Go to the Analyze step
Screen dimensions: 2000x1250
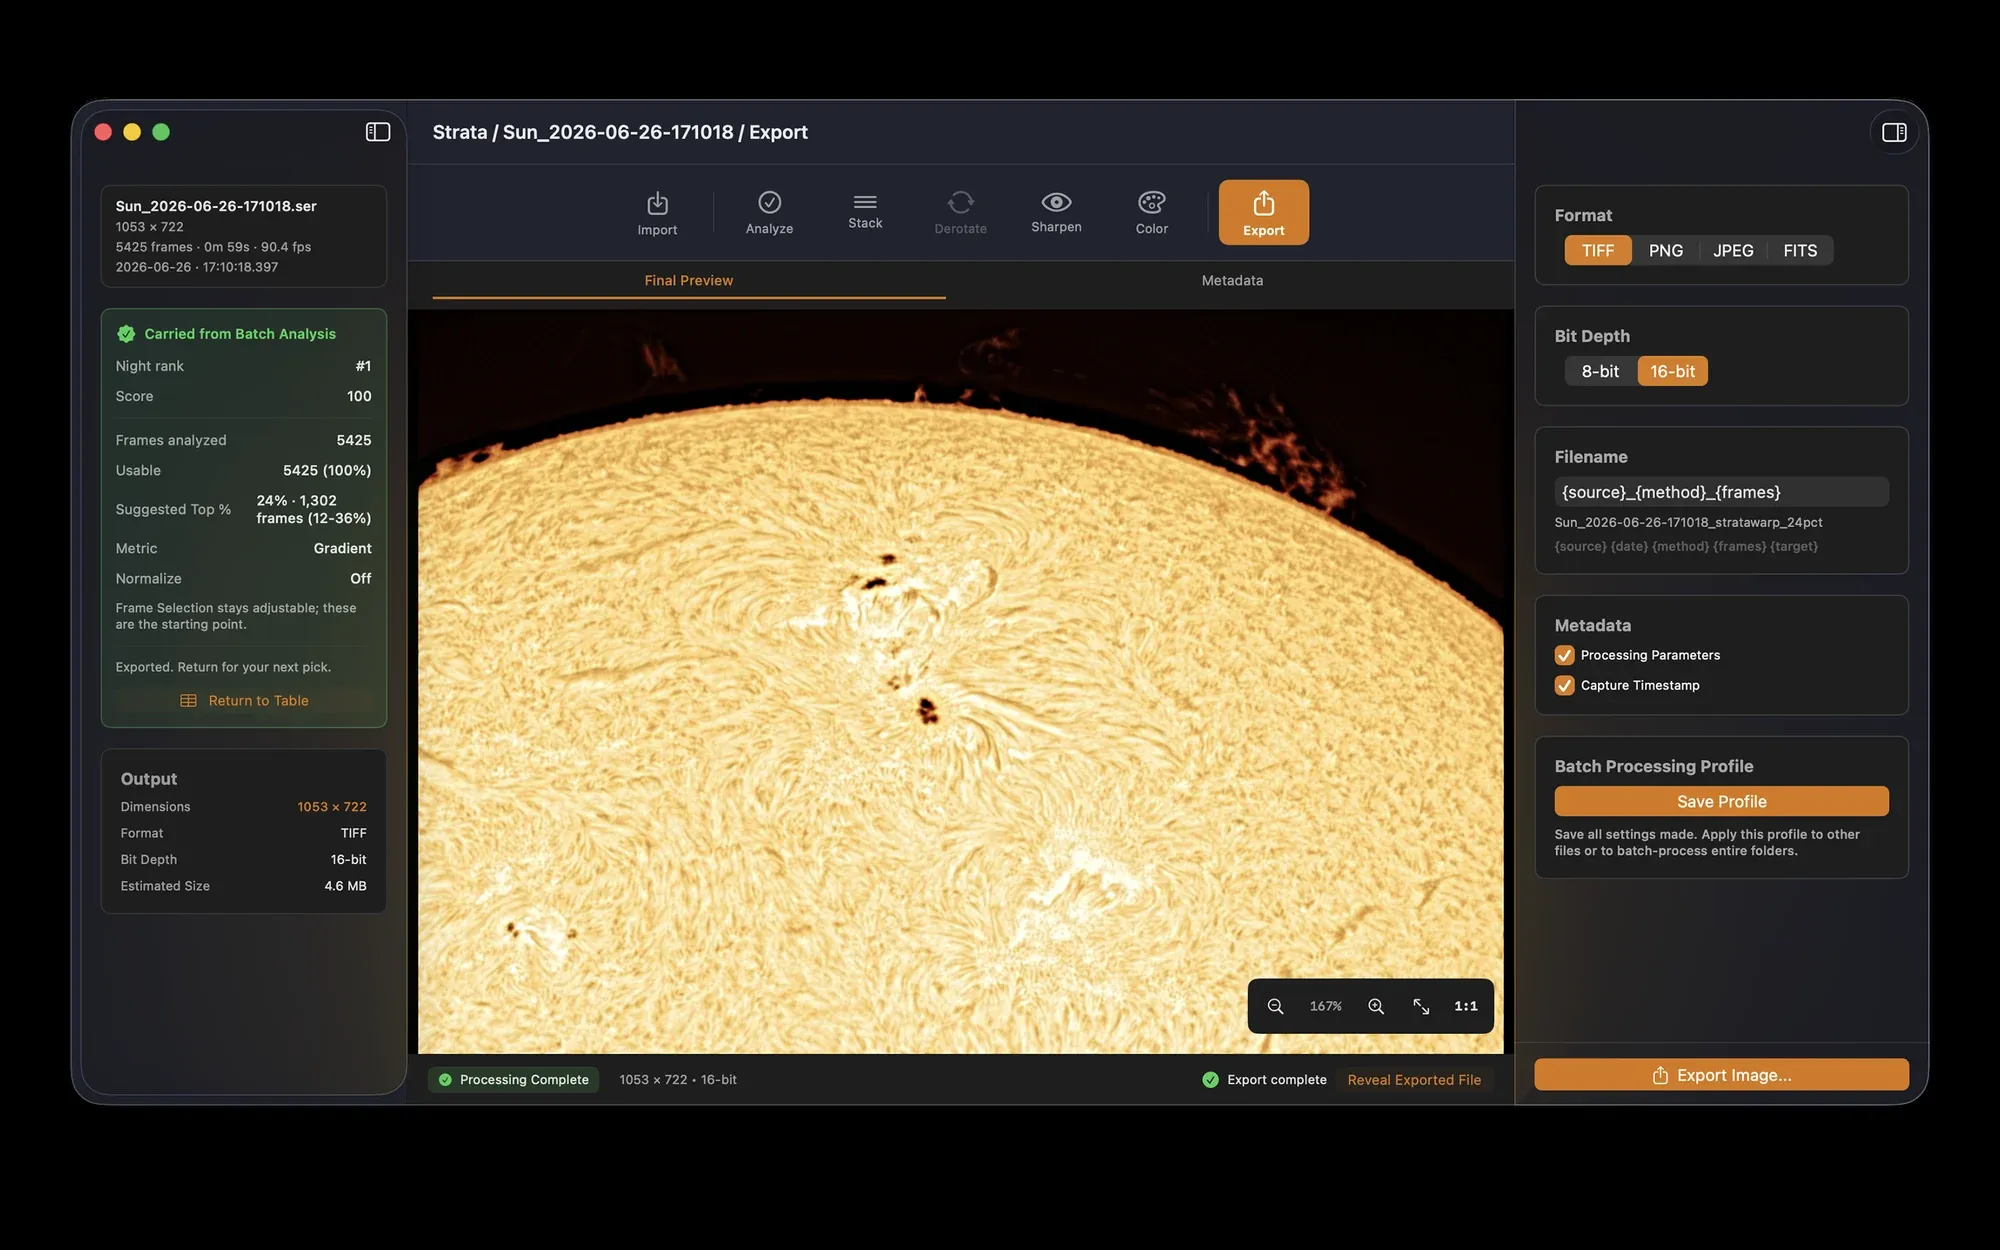point(769,213)
